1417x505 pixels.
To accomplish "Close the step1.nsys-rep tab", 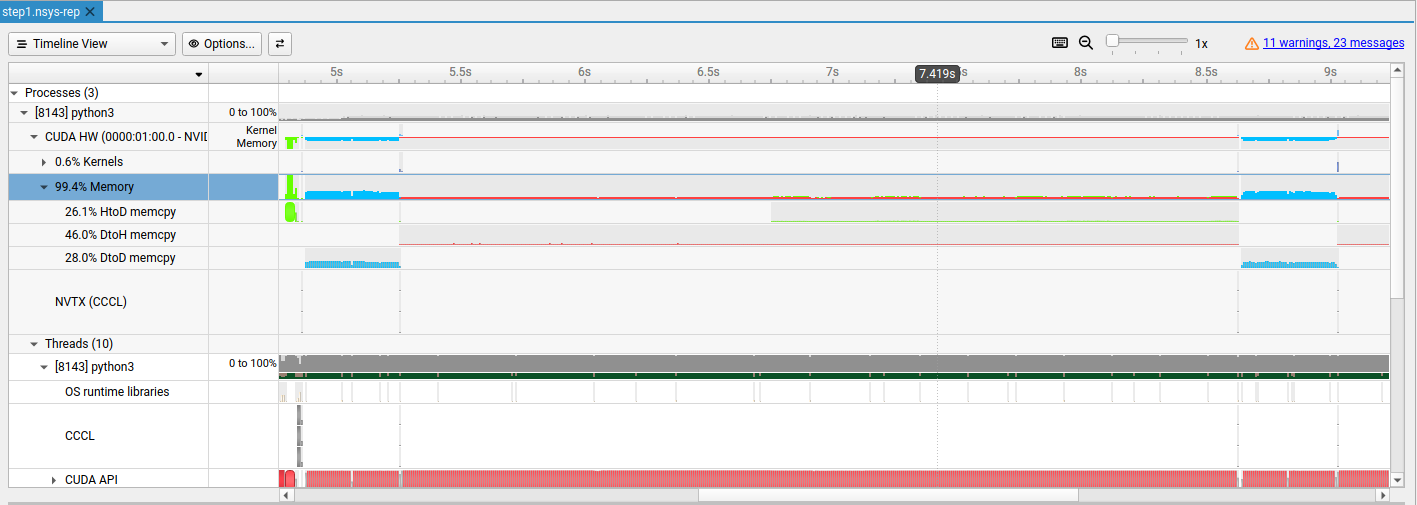I will [x=90, y=11].
